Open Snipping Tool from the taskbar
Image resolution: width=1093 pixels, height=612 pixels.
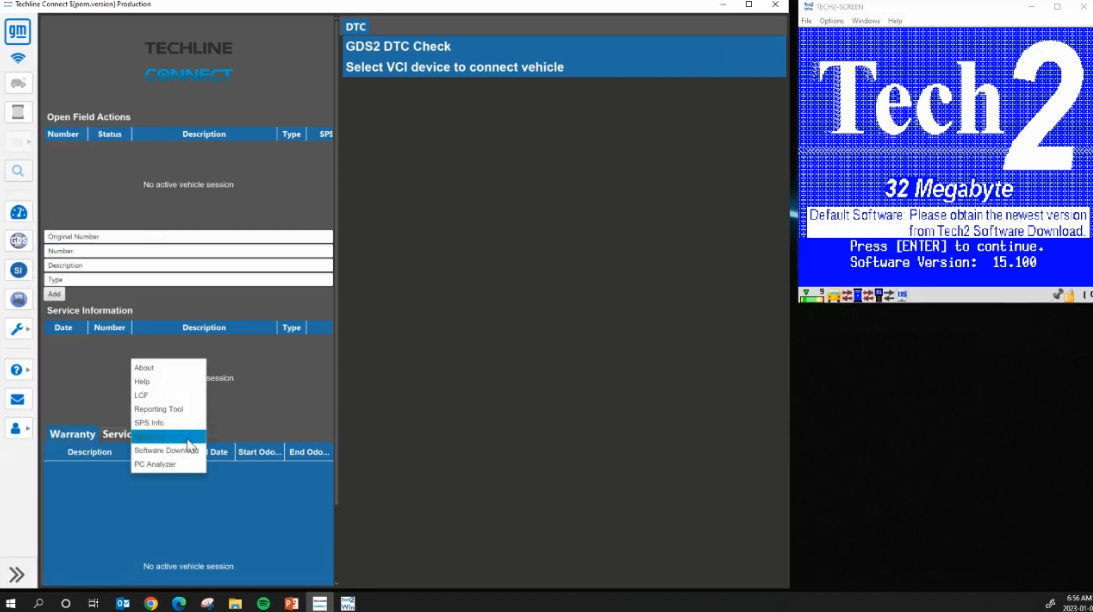tap(207, 604)
